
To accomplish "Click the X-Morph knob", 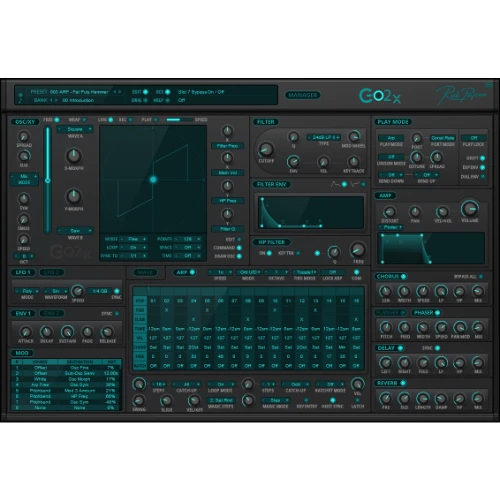I will click(74, 156).
